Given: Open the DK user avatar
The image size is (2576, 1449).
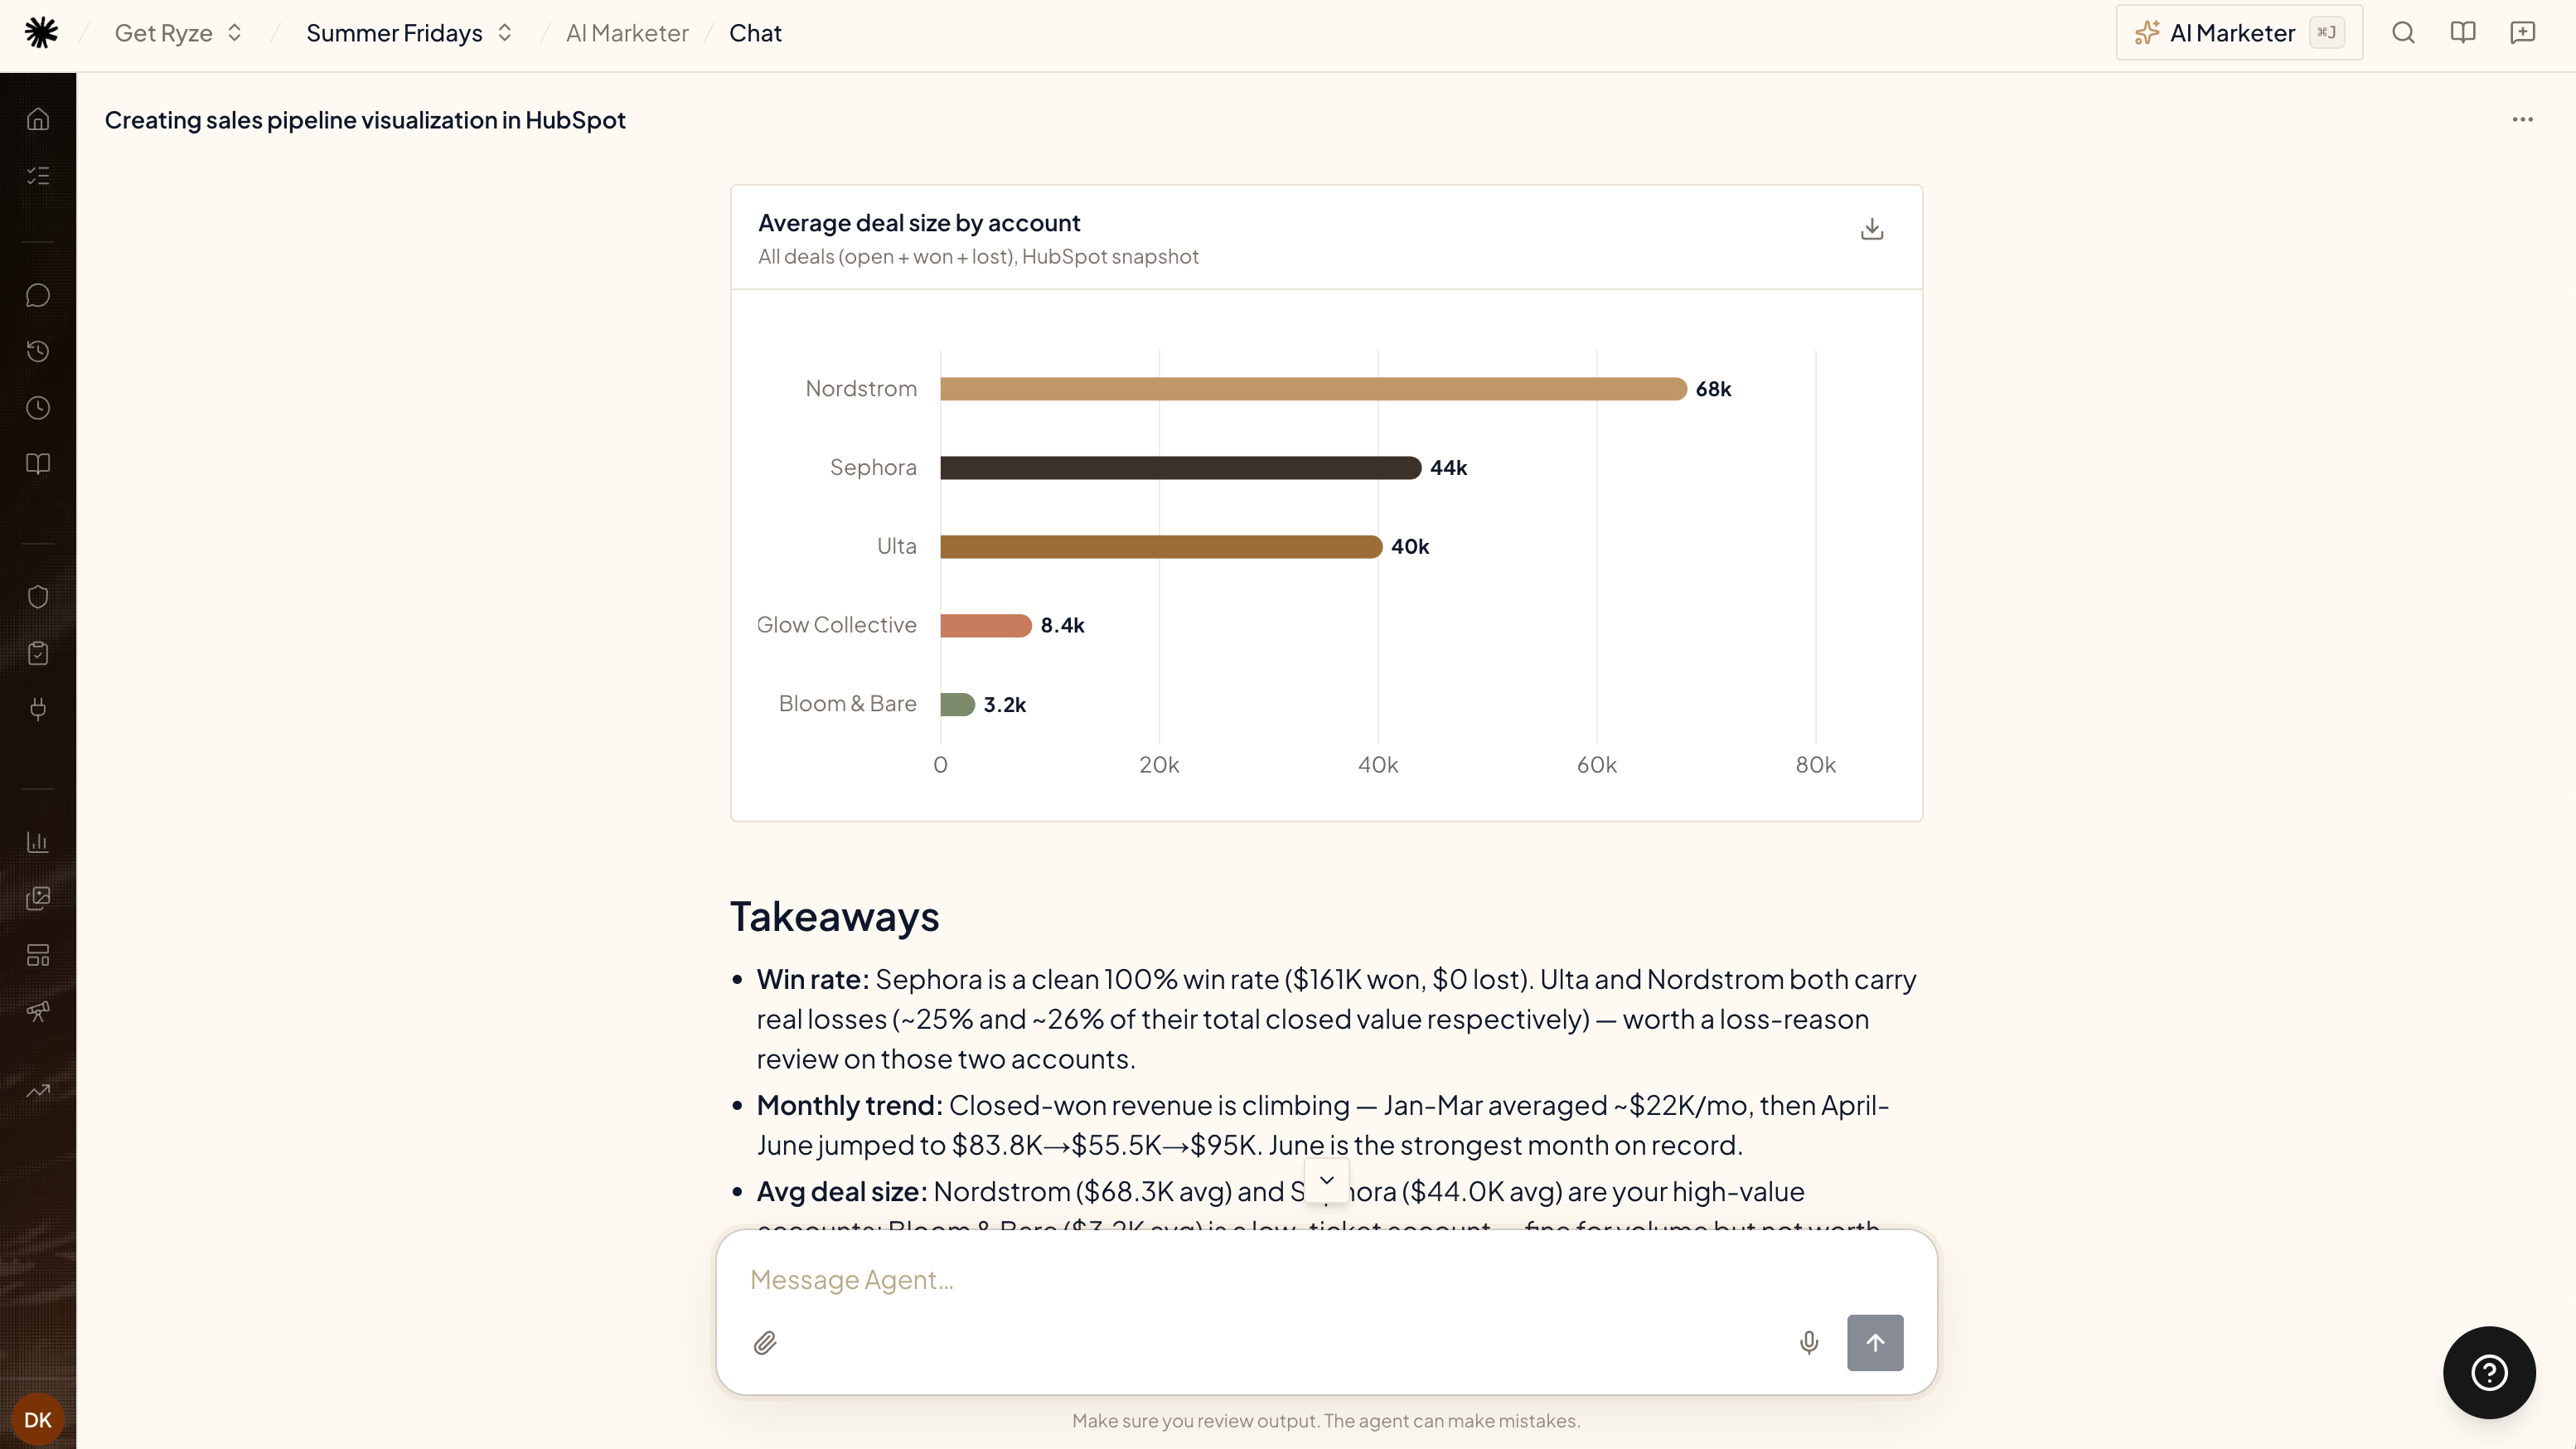Looking at the screenshot, I should [38, 1420].
